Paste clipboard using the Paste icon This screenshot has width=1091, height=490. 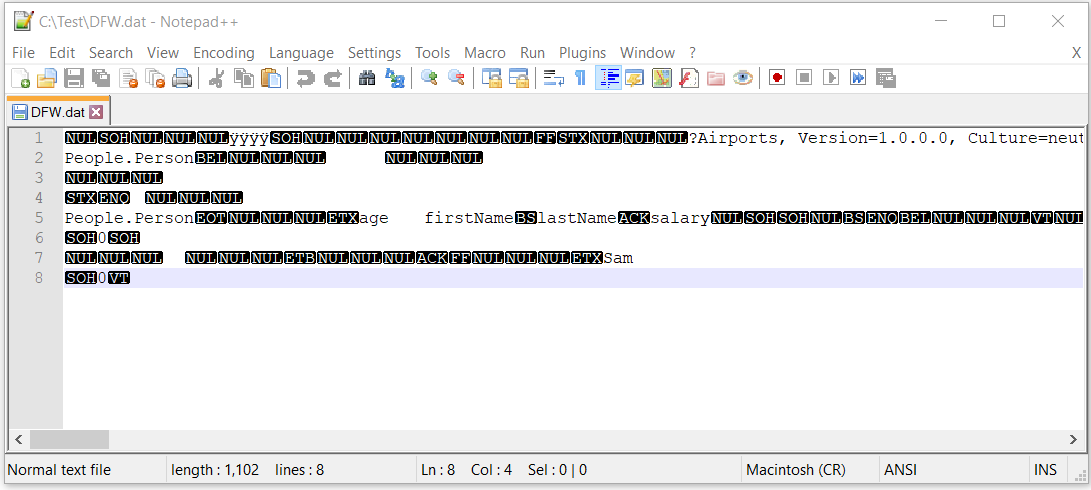[x=271, y=78]
